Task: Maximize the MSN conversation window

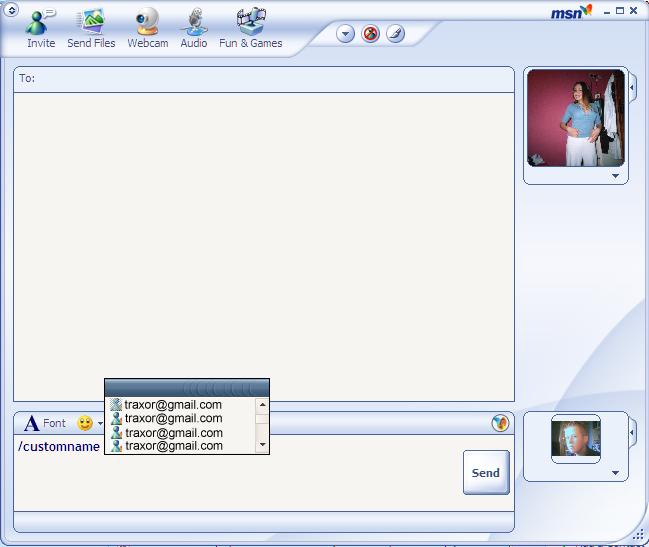Action: tap(620, 11)
